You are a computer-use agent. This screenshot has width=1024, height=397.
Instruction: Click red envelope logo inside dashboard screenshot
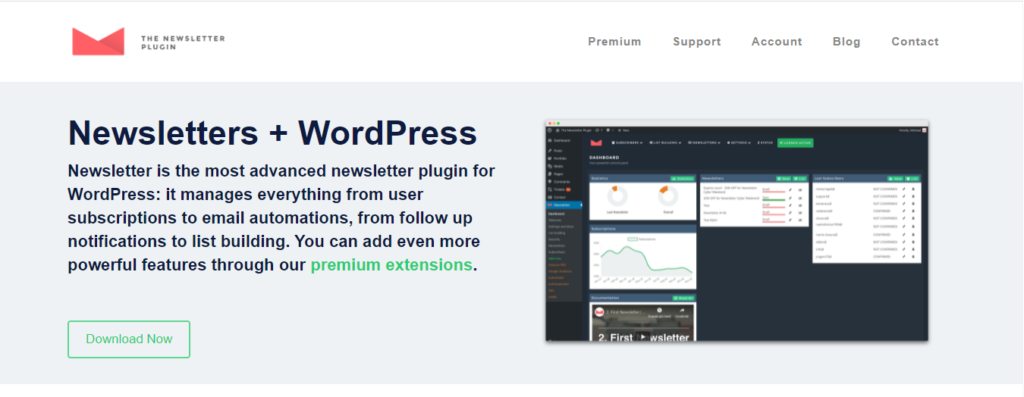596,142
